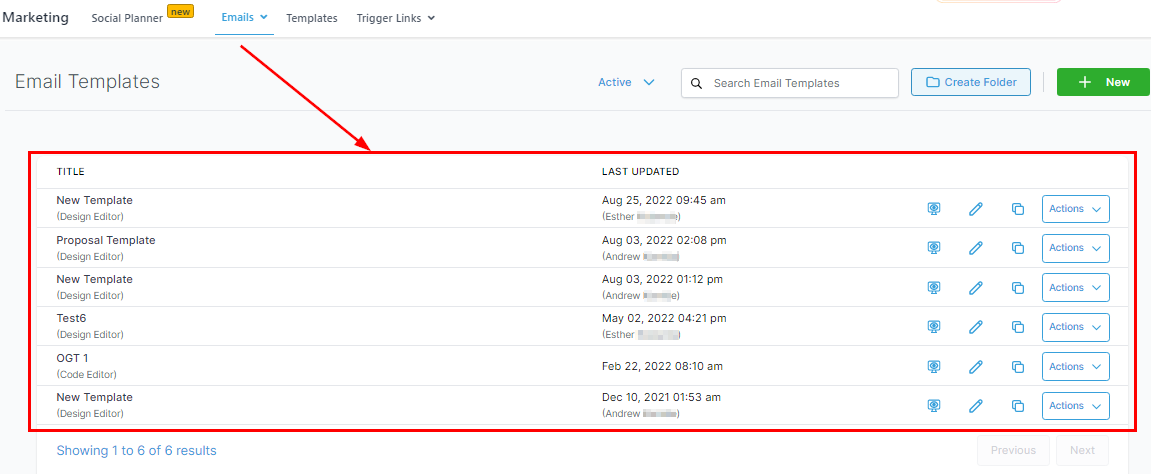
Task: Open Actions dropdown for Proposal Template
Action: [1075, 248]
